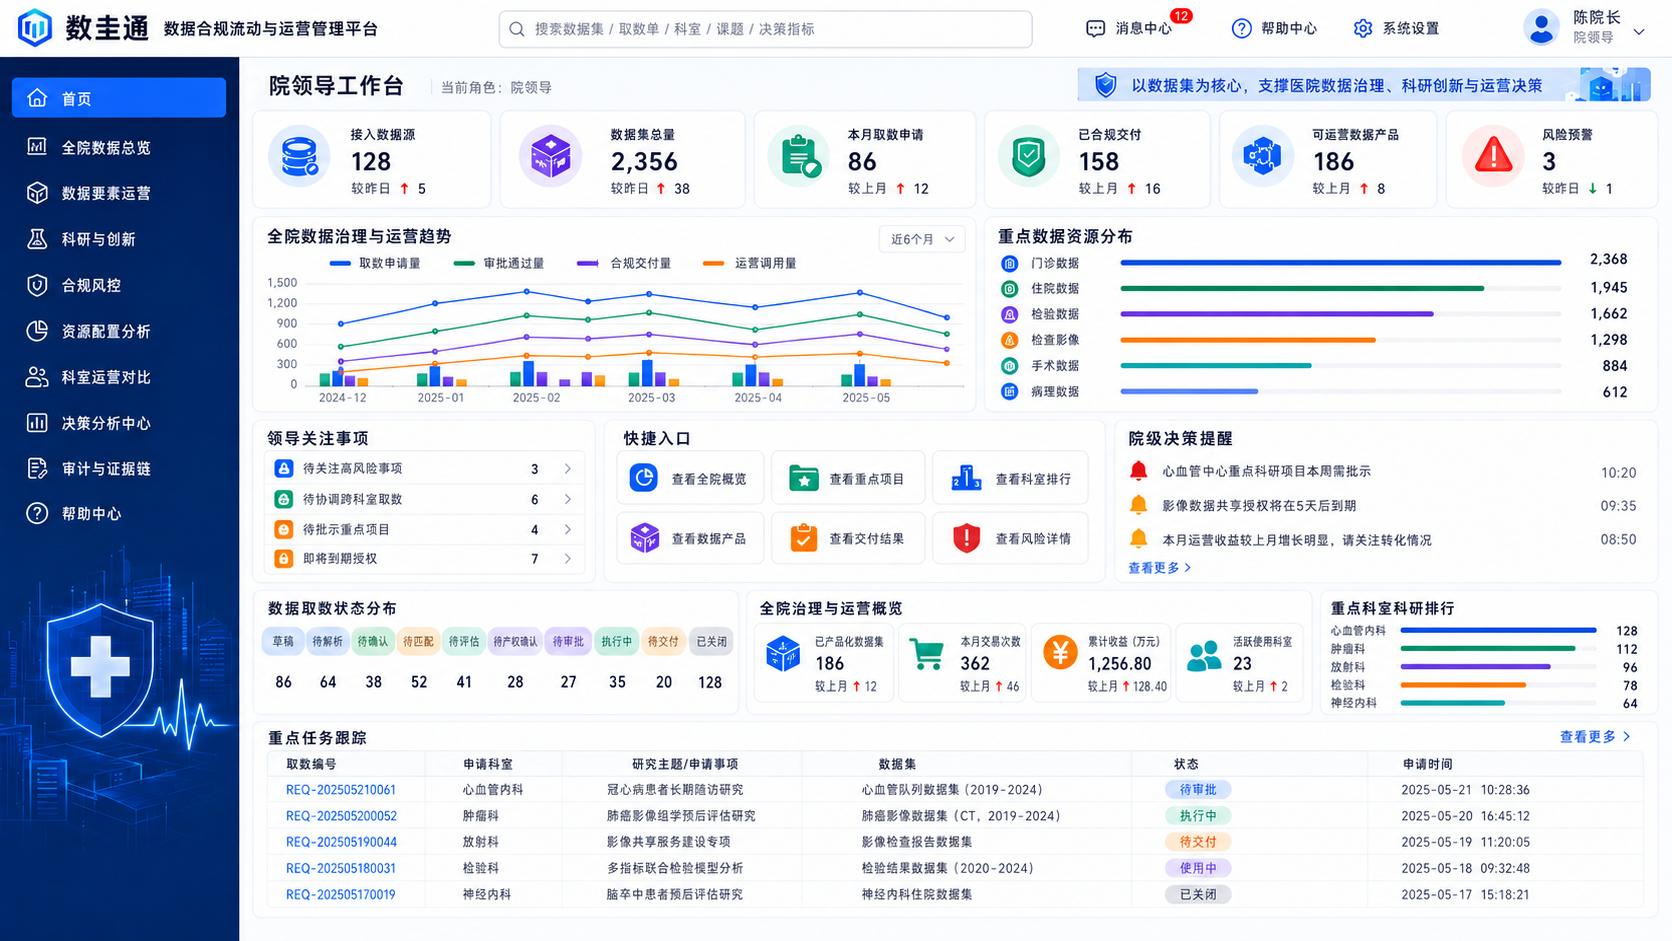Expand the 待协调跨科室取数 row chevron
This screenshot has width=1672, height=941.
pos(568,499)
